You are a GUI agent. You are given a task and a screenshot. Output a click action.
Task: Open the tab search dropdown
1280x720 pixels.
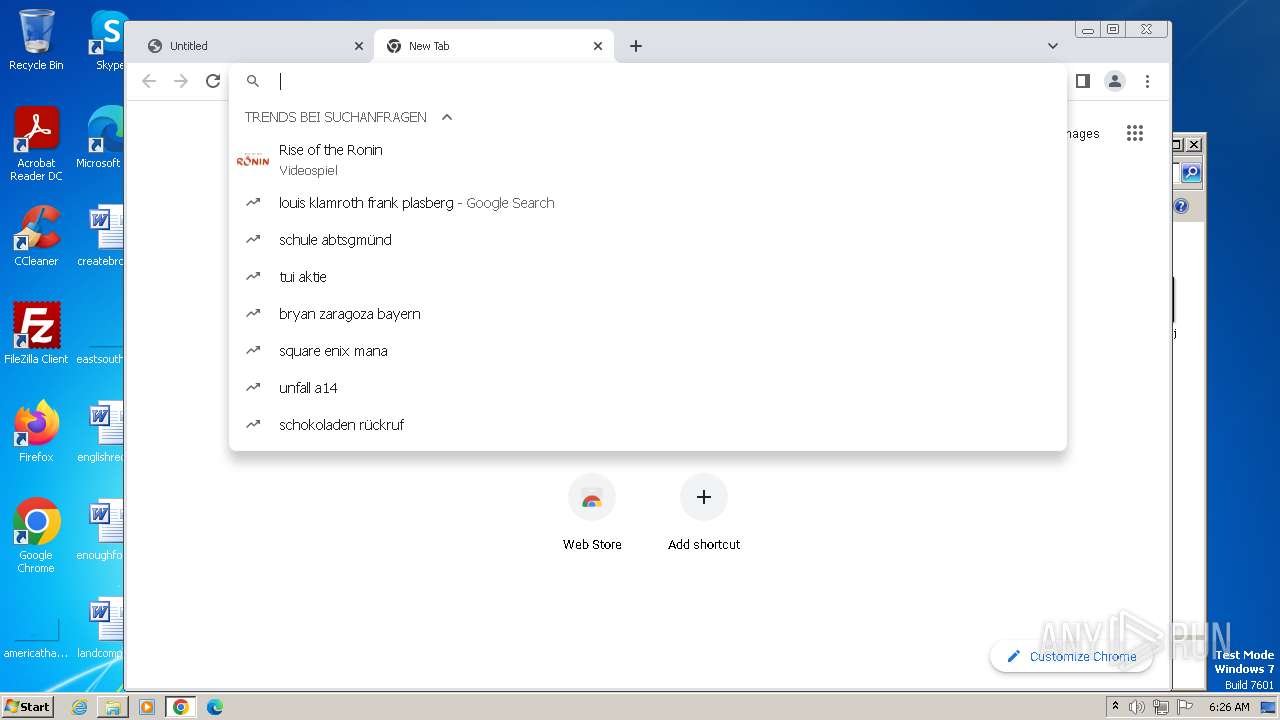[x=1052, y=46]
